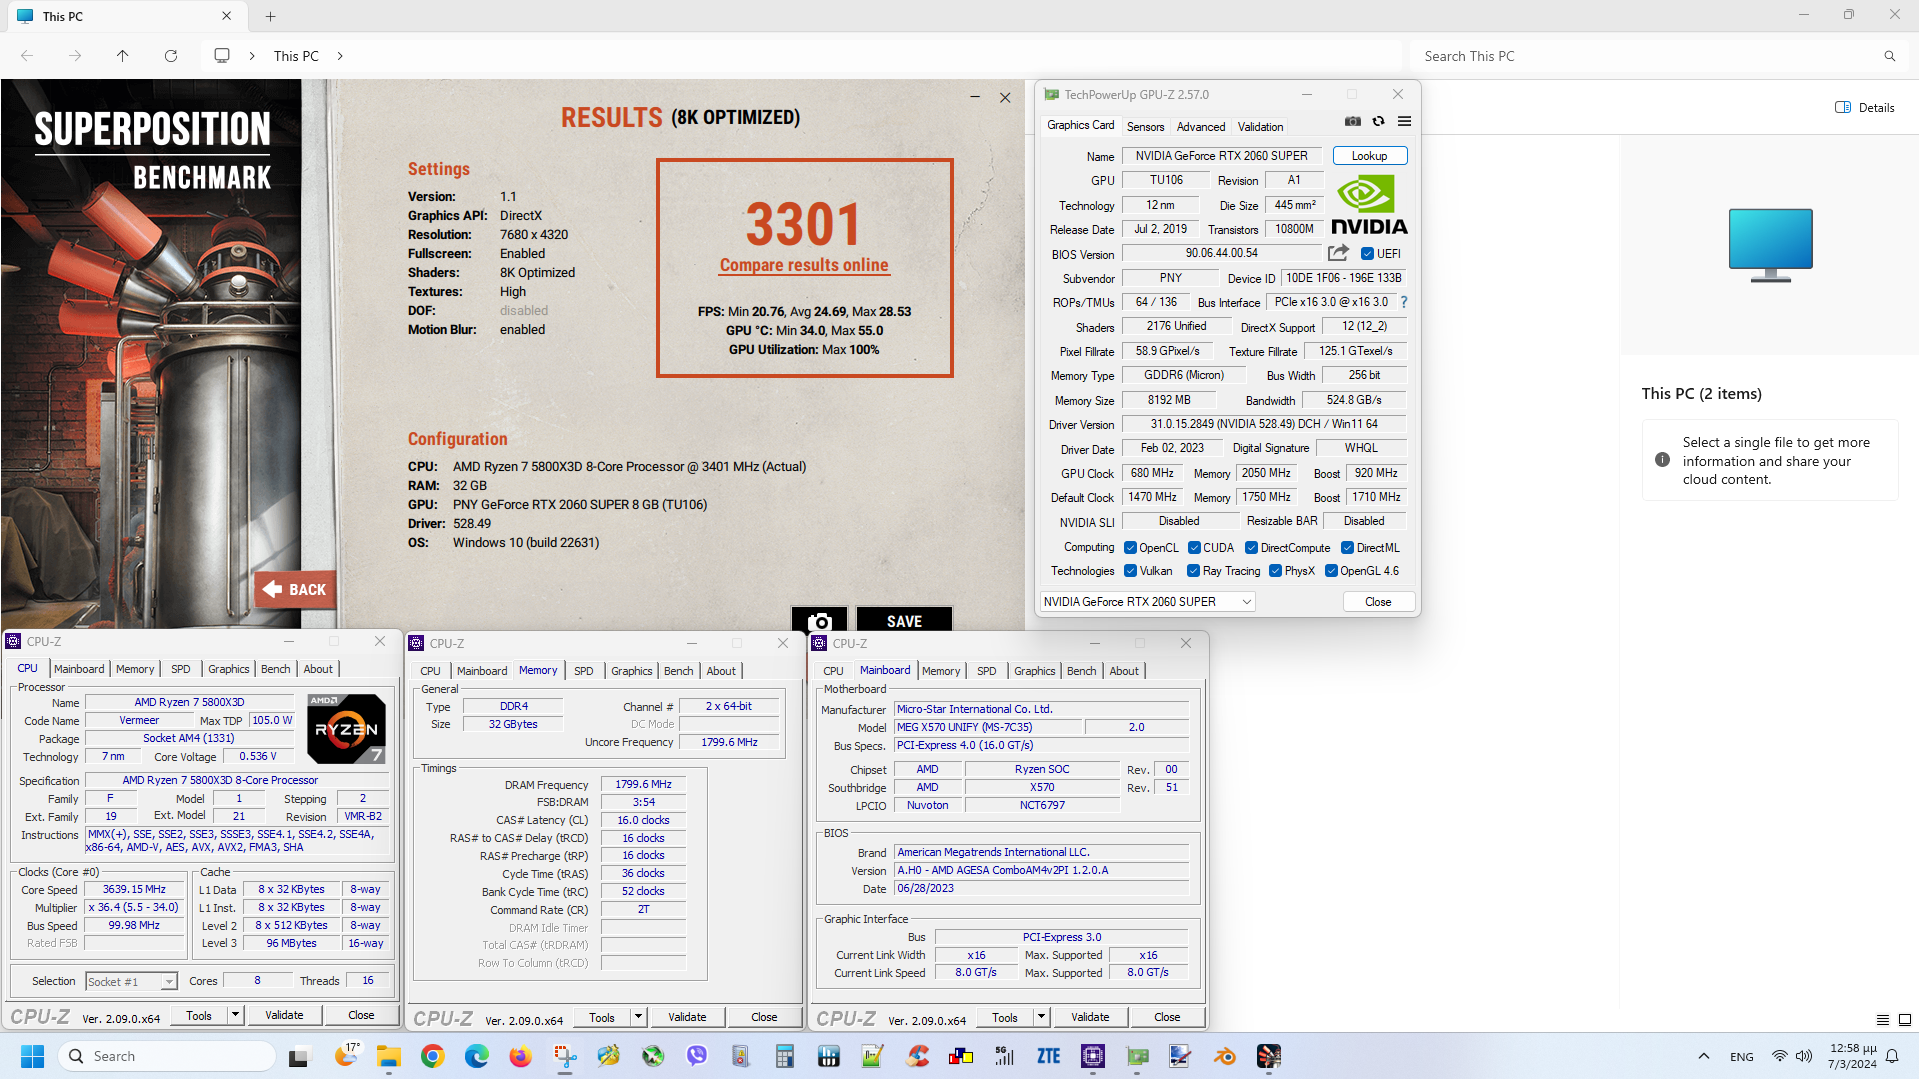Click the CPU-Z icon on the taskbar

pyautogui.click(x=1093, y=1056)
